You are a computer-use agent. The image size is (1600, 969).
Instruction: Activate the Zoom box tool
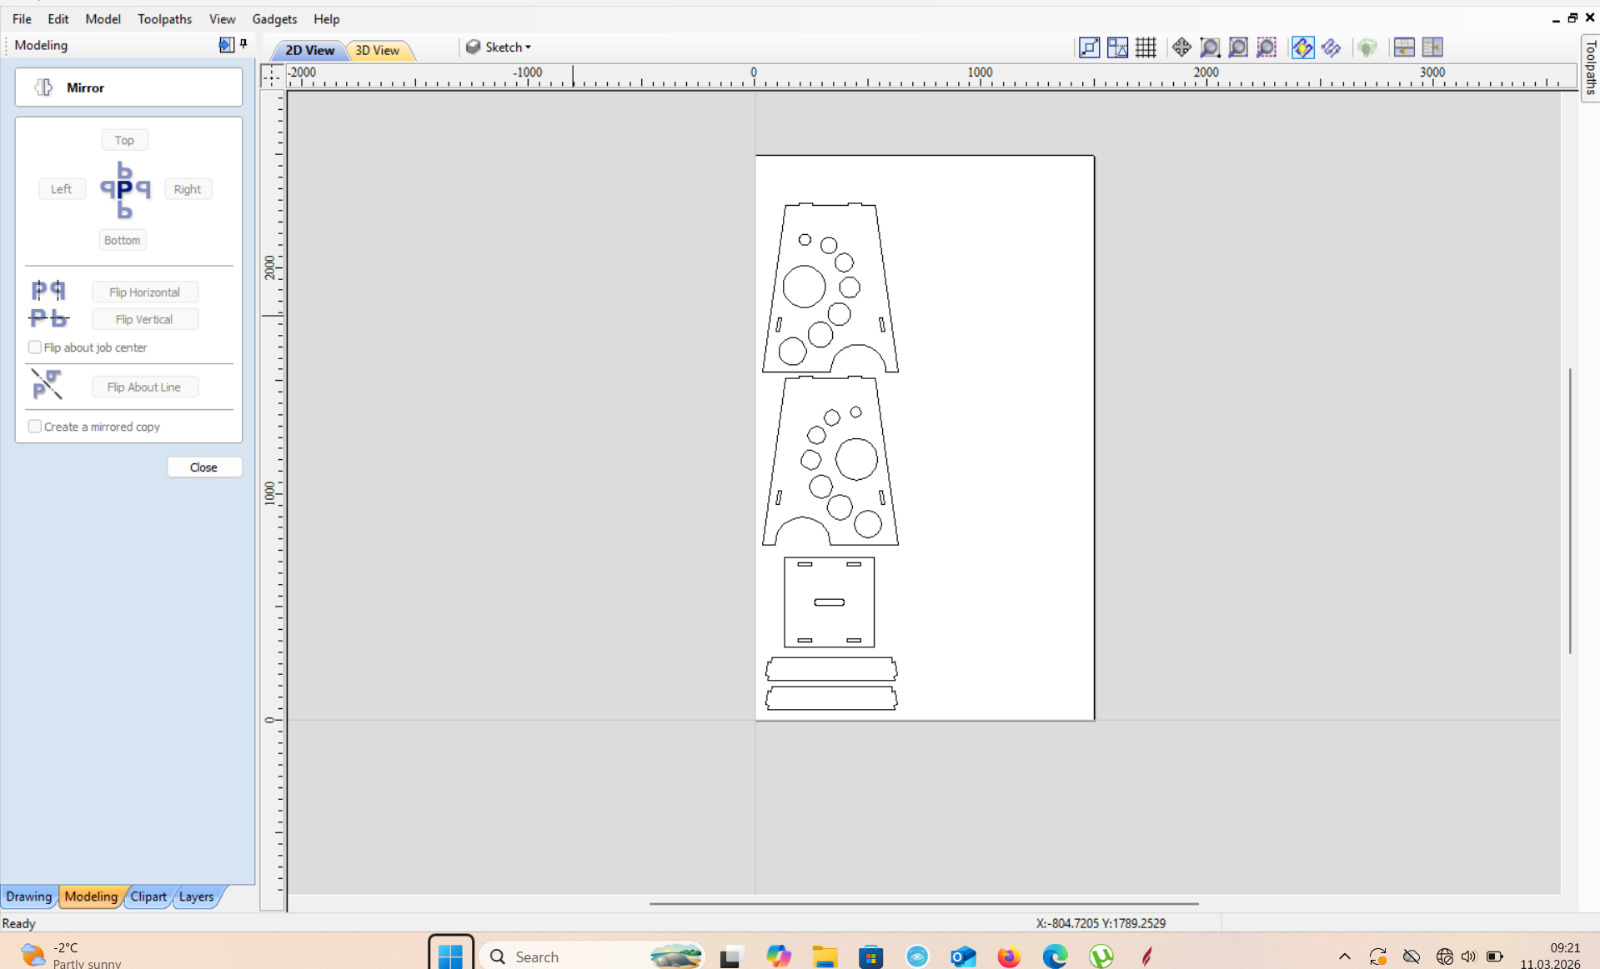click(x=1209, y=47)
